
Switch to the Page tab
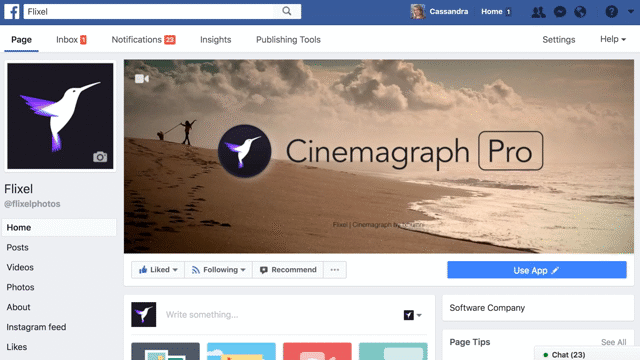pyautogui.click(x=21, y=40)
